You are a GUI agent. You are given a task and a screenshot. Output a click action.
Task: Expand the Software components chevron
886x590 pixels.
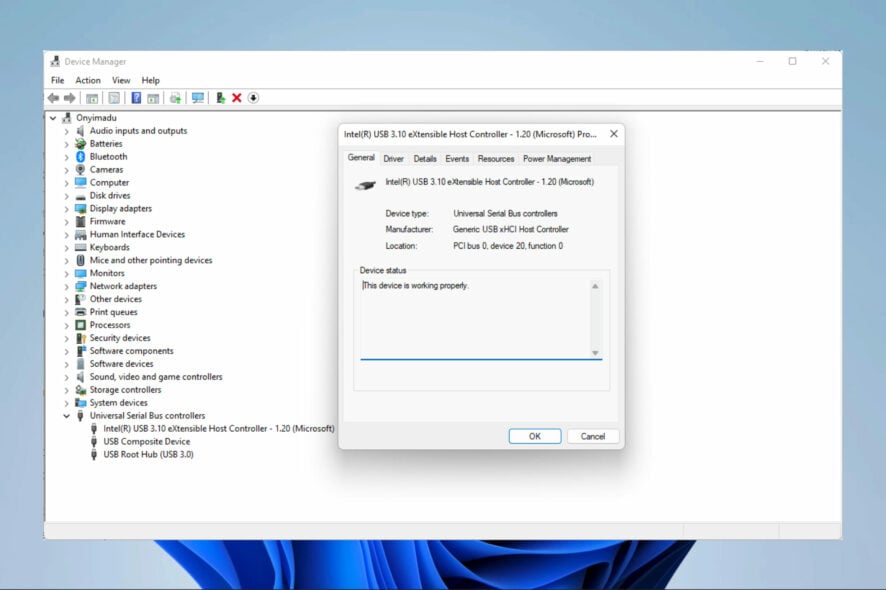[66, 352]
